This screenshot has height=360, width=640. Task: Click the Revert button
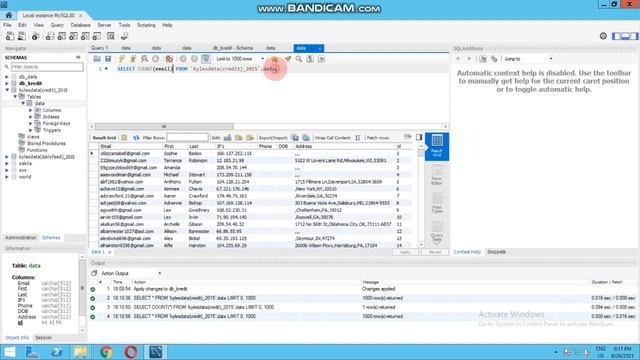pos(435,252)
